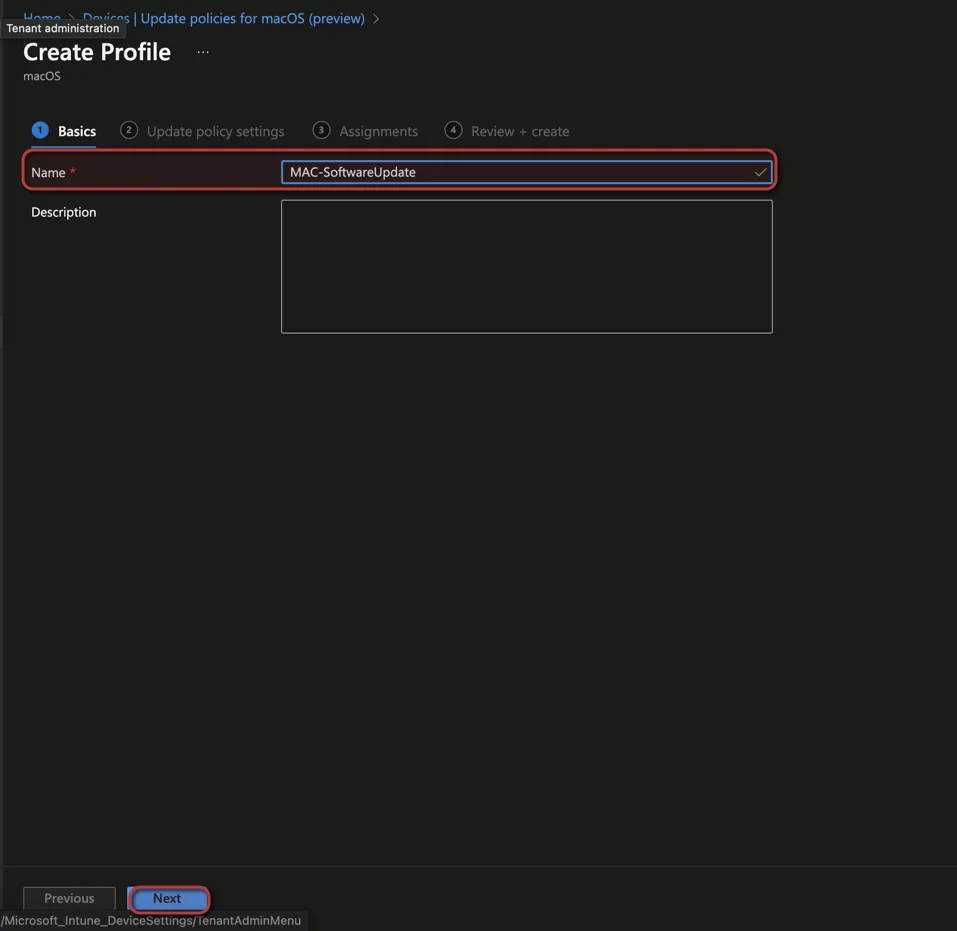This screenshot has height=931, width=957.
Task: Click the step 3 circle icon
Action: (321, 130)
